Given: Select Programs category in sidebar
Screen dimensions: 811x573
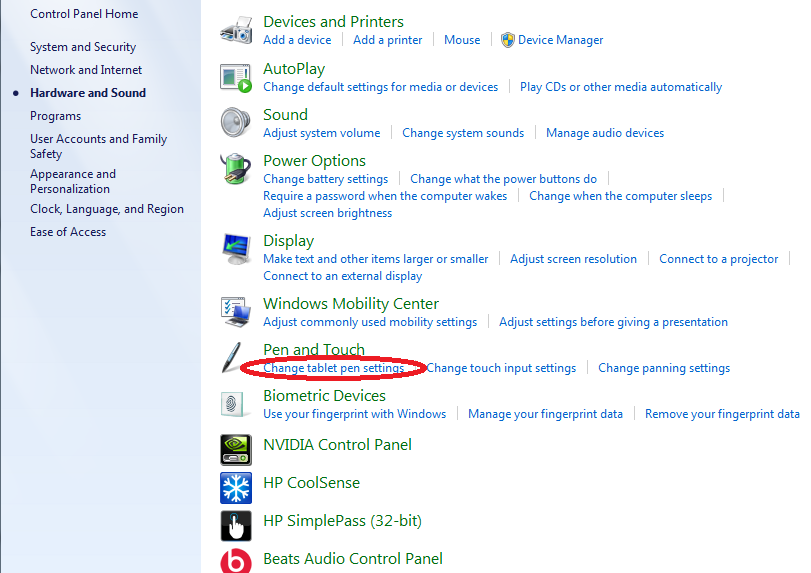Looking at the screenshot, I should click(55, 116).
